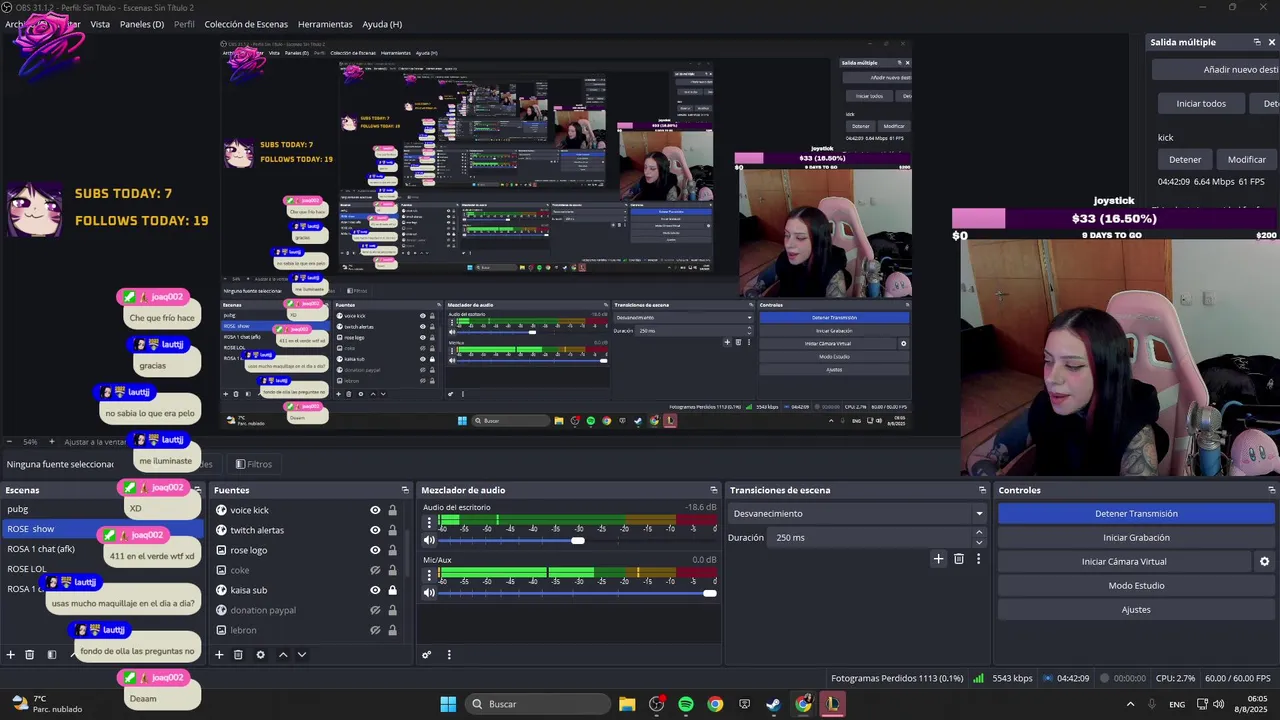Select the pubg scene
The image size is (1280, 720).
click(18, 509)
